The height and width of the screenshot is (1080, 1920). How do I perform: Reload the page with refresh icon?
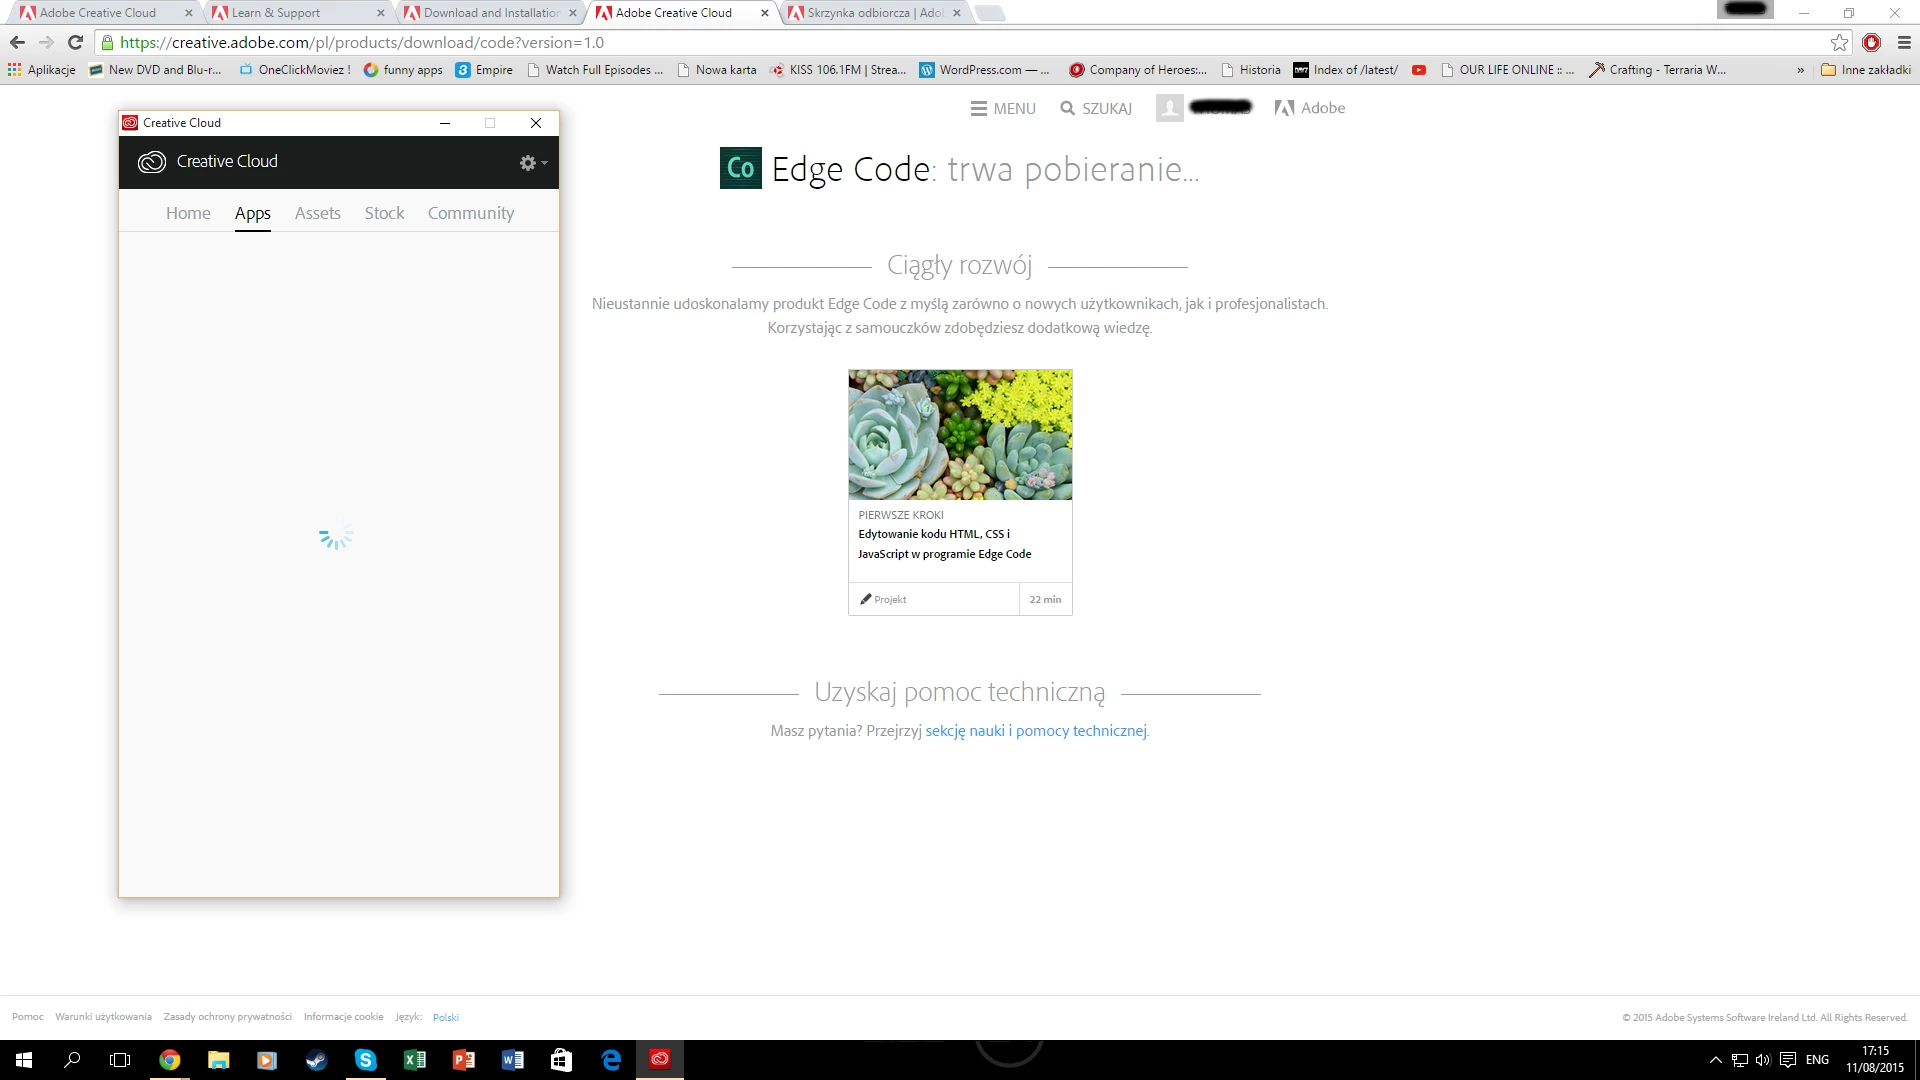(x=75, y=42)
